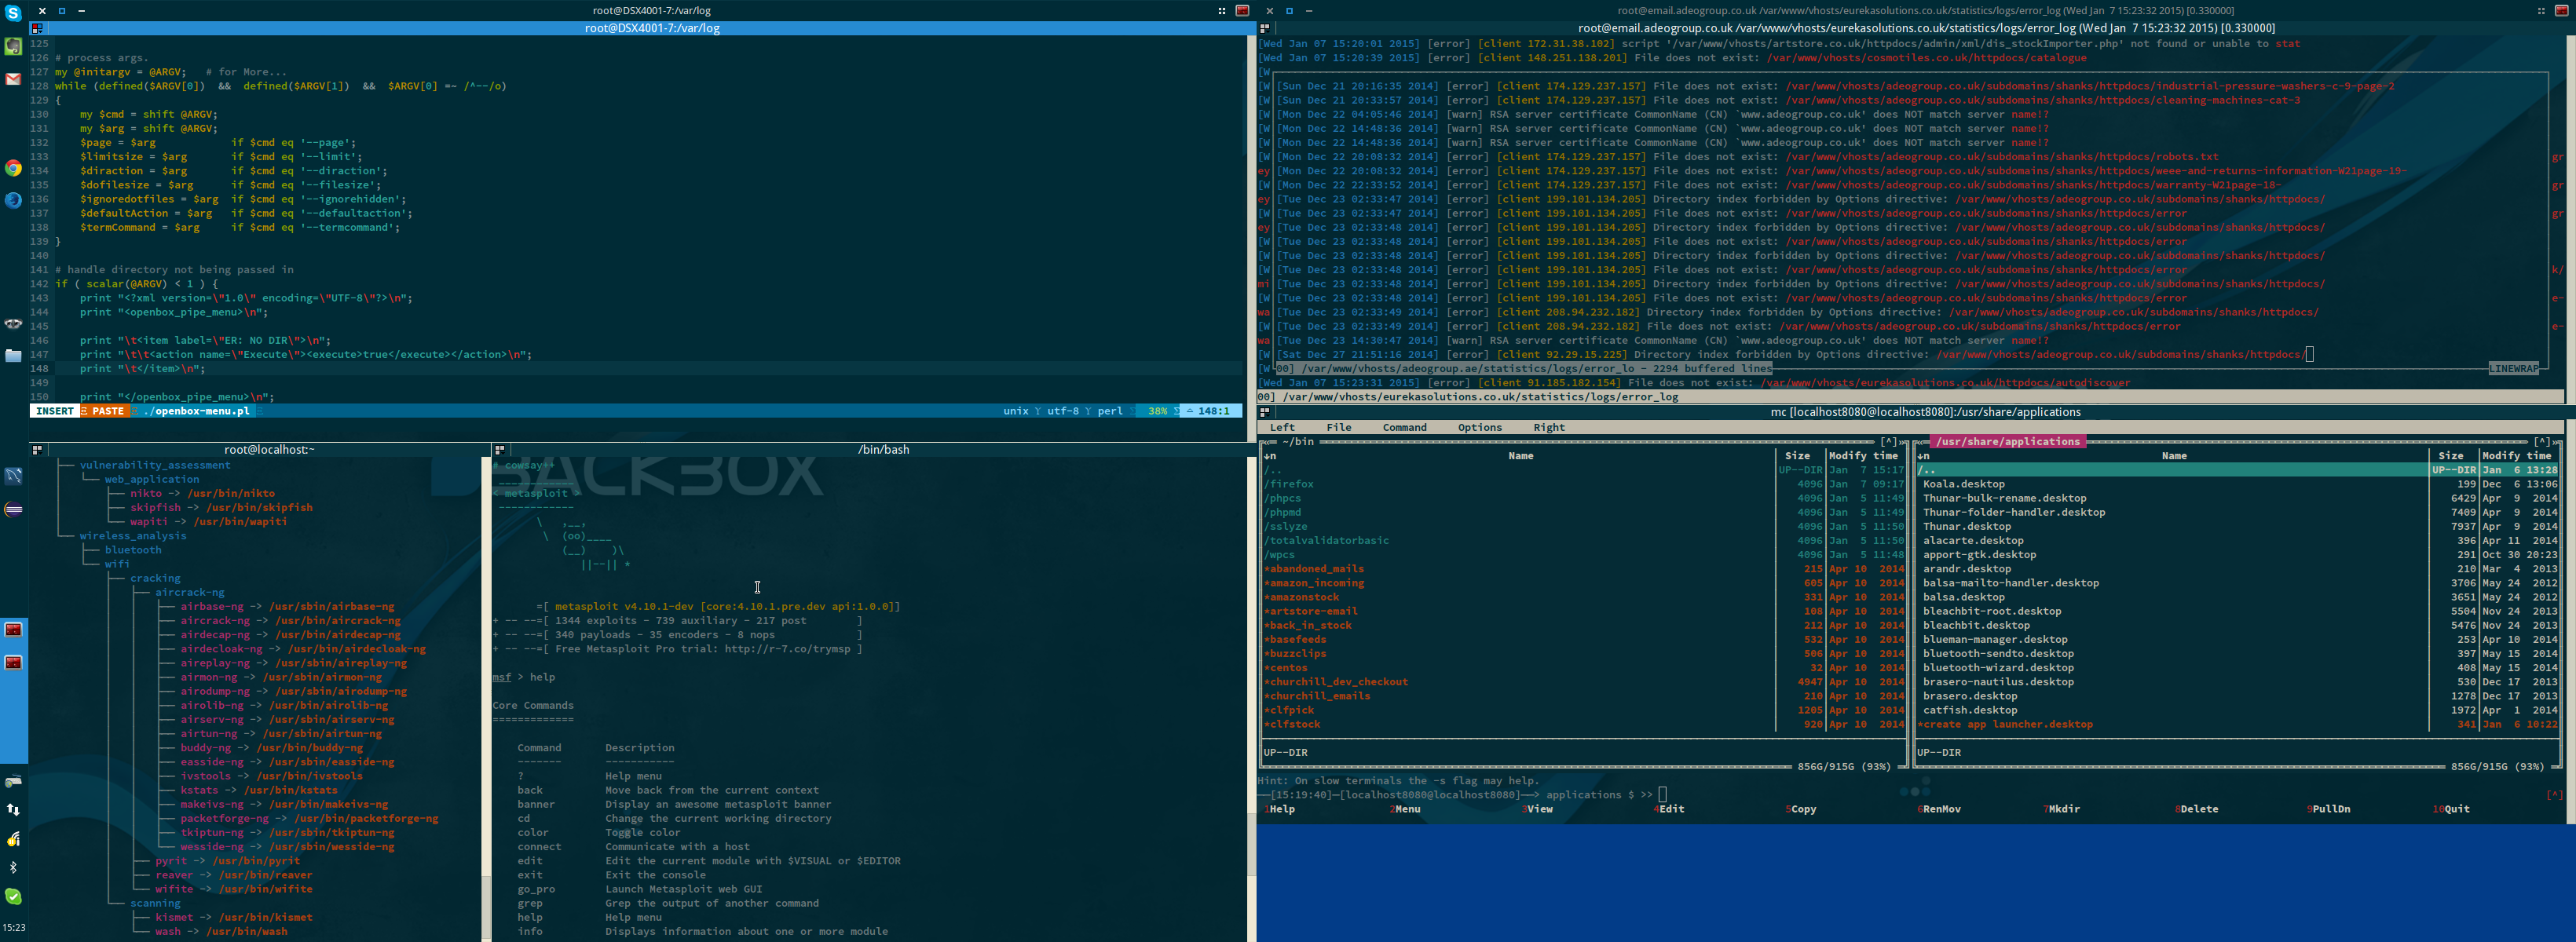Open the Gmail launcher icon
Screen dimensions: 2576x942
(13, 79)
